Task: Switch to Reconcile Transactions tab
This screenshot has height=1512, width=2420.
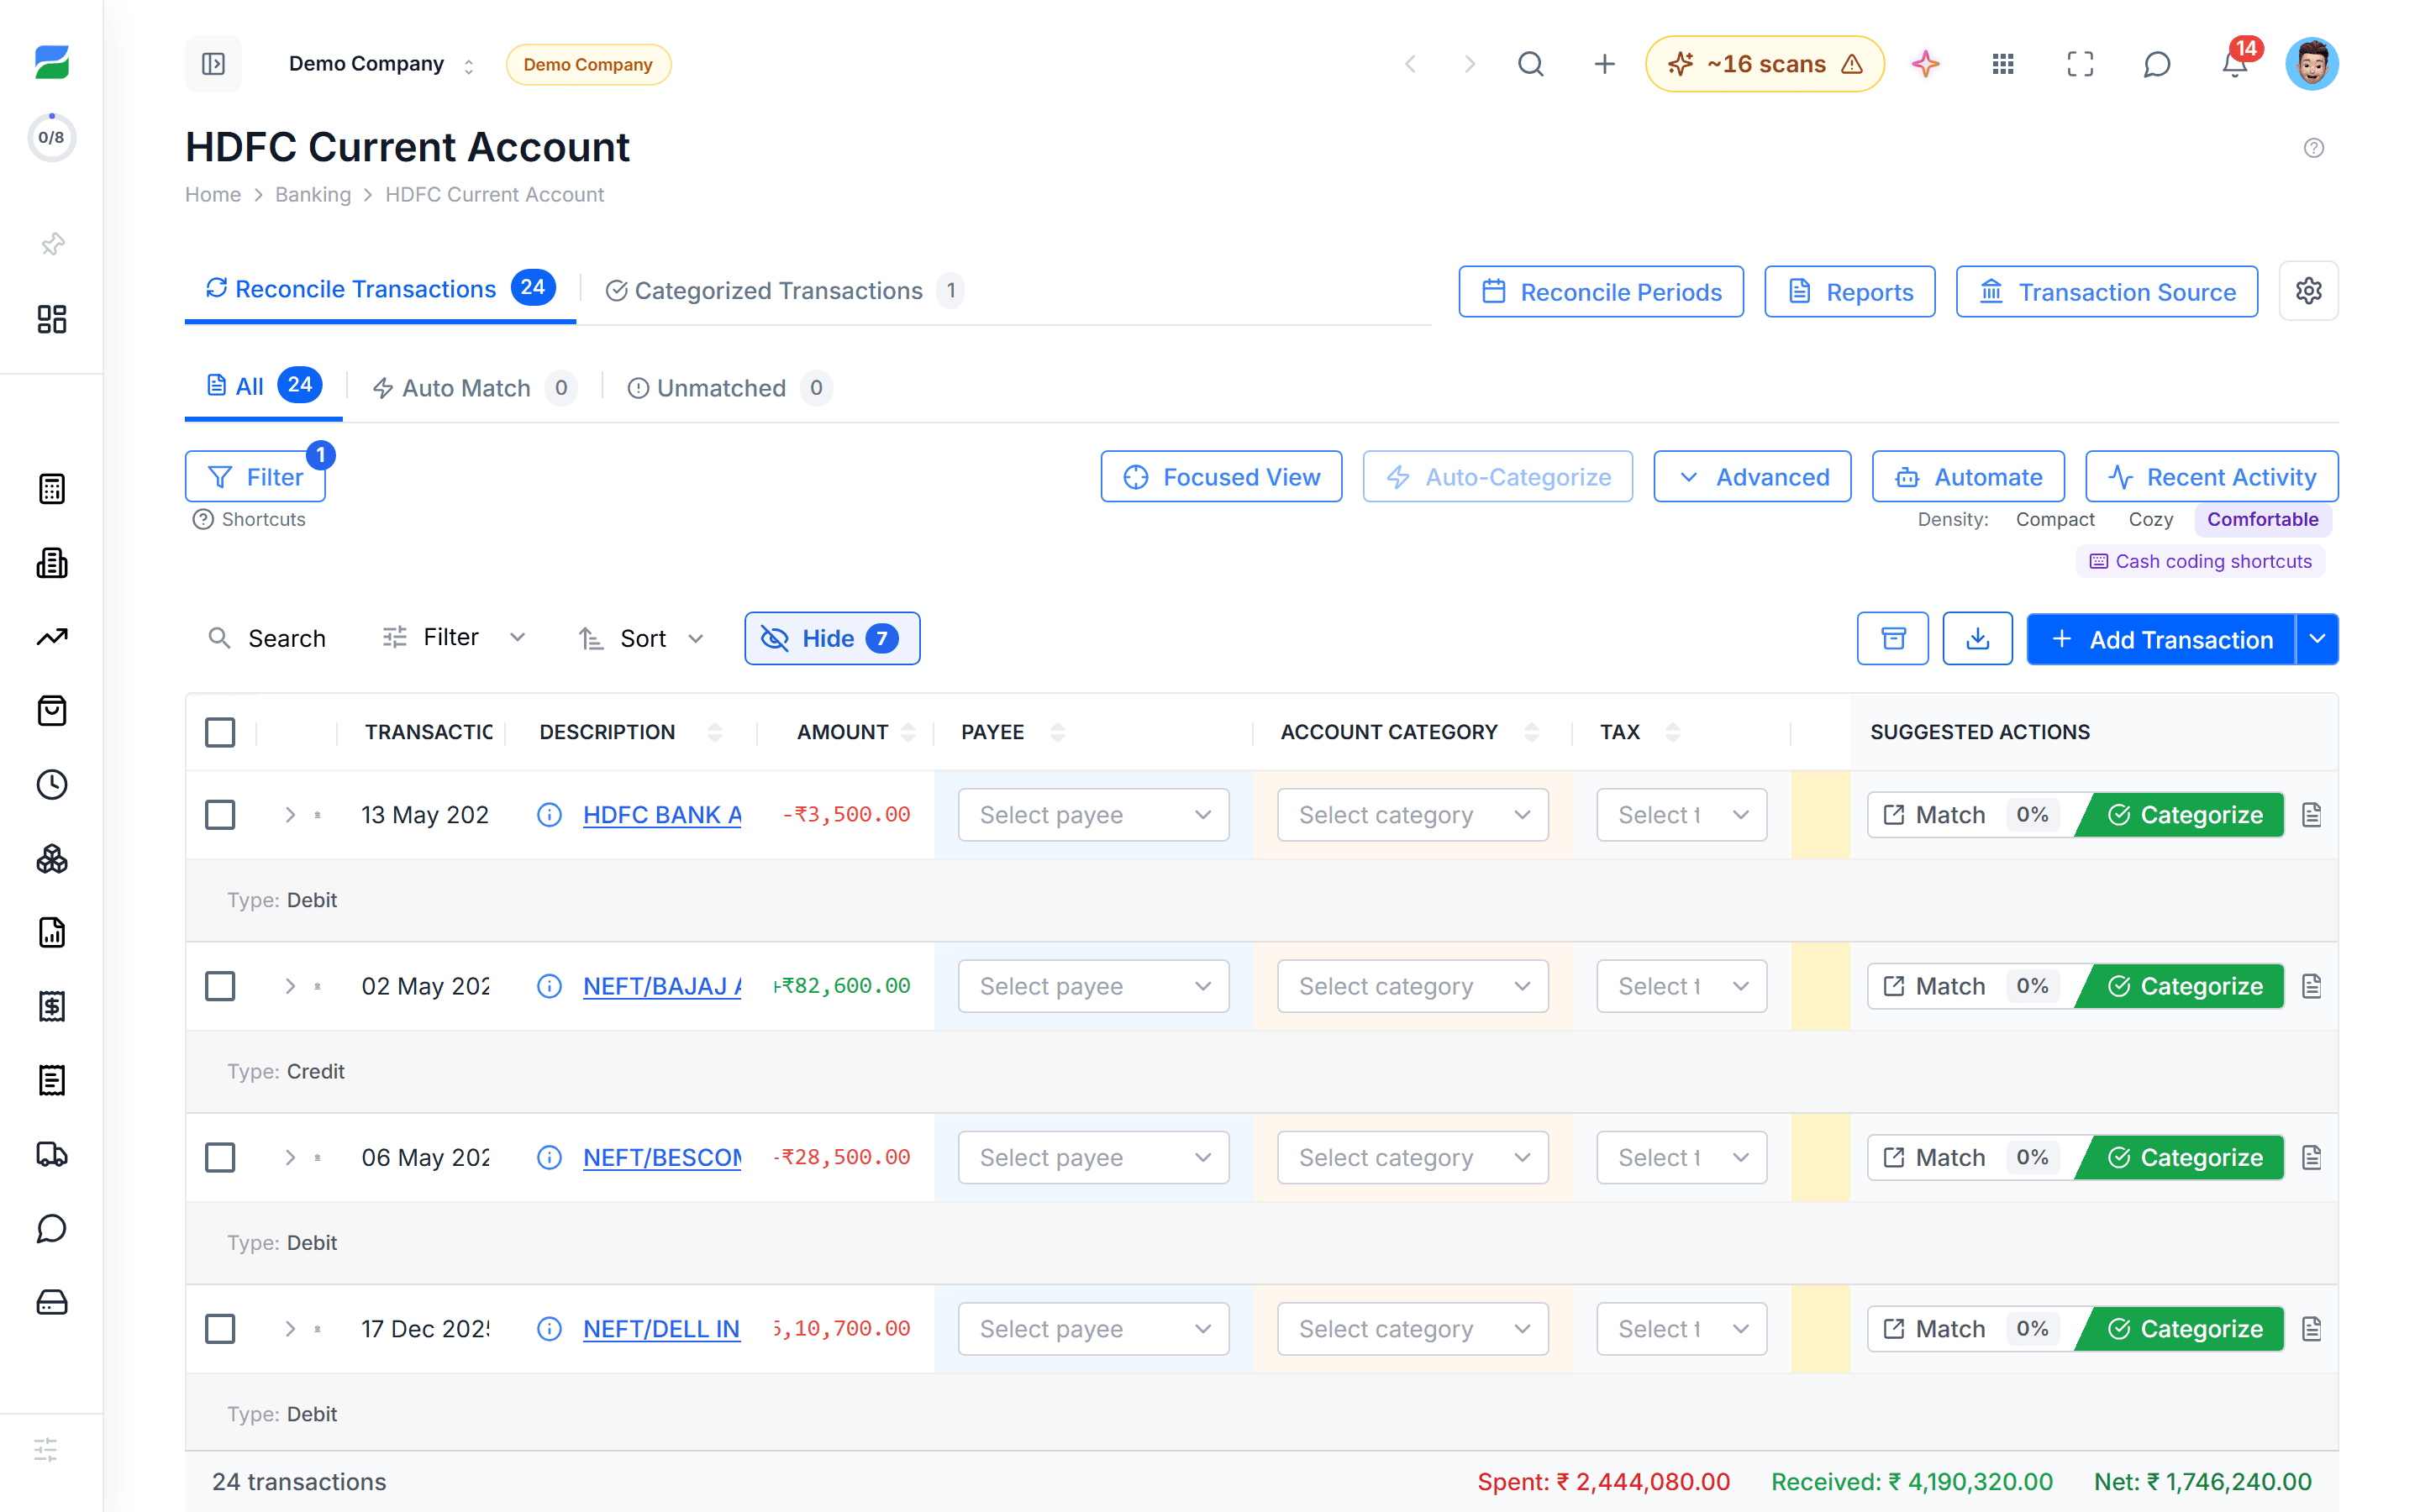Action: [380, 289]
